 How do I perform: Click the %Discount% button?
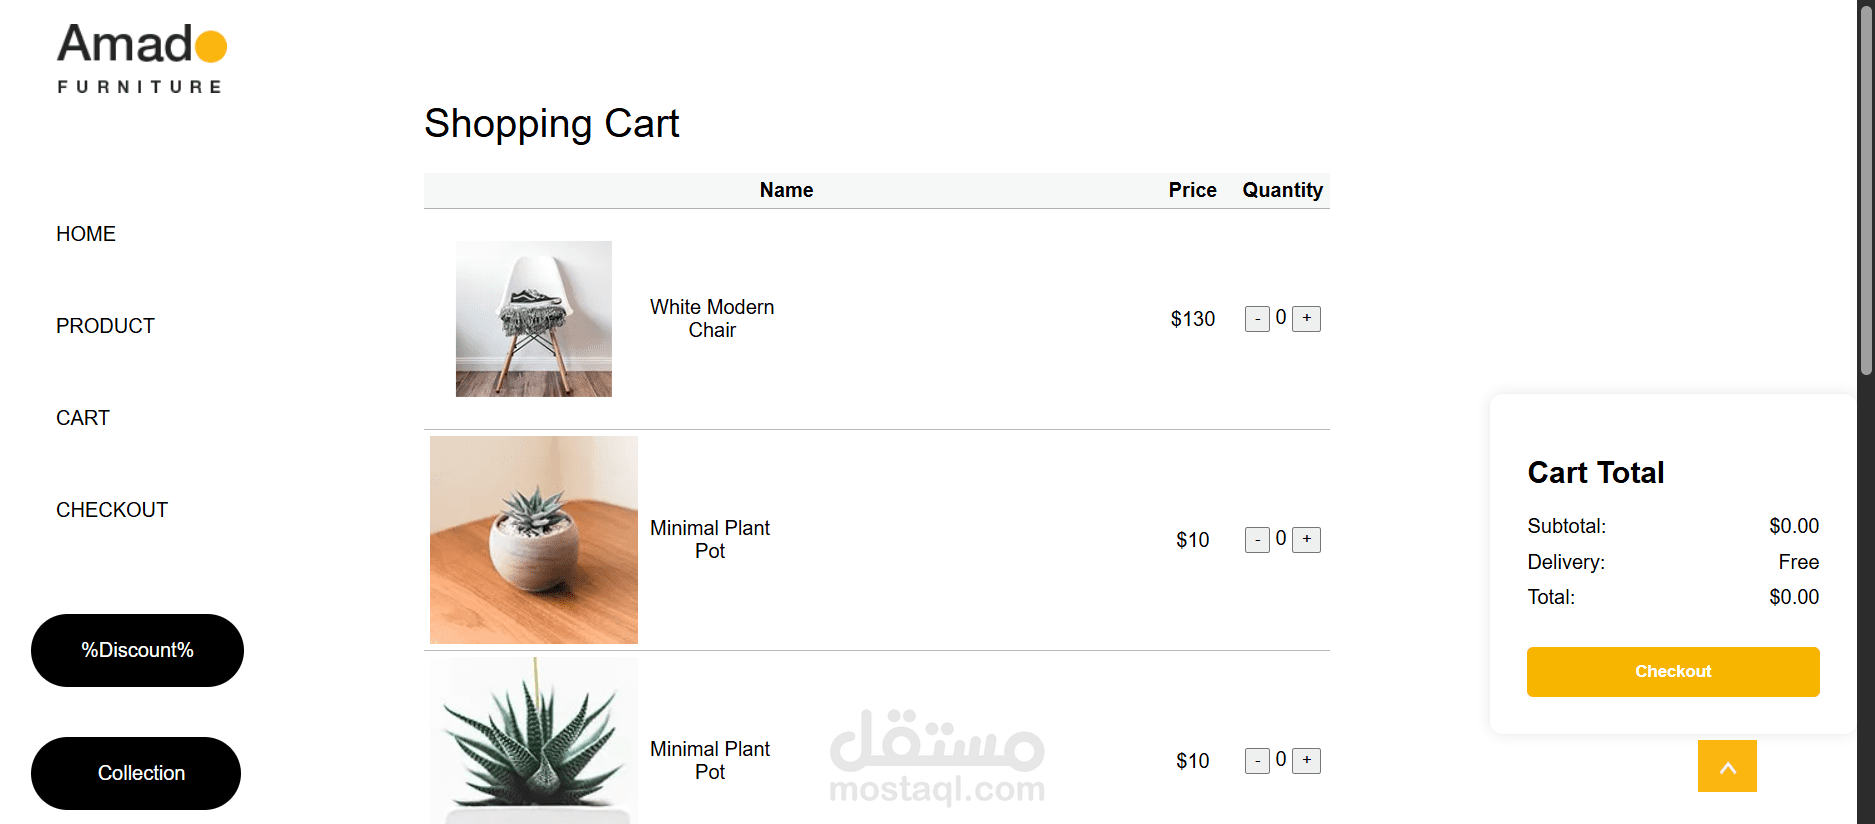click(x=137, y=650)
